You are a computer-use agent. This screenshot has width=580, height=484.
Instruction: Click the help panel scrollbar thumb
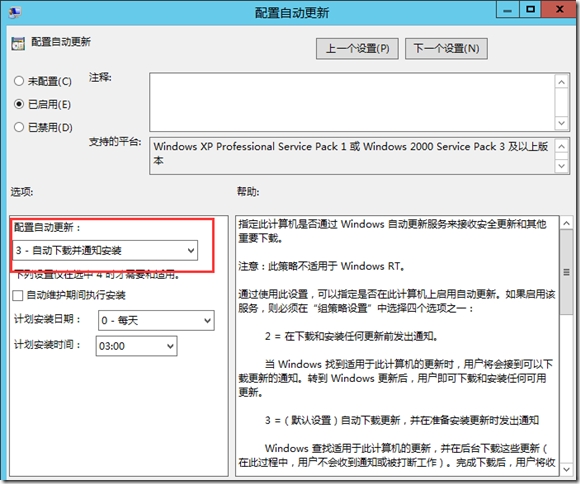point(566,272)
